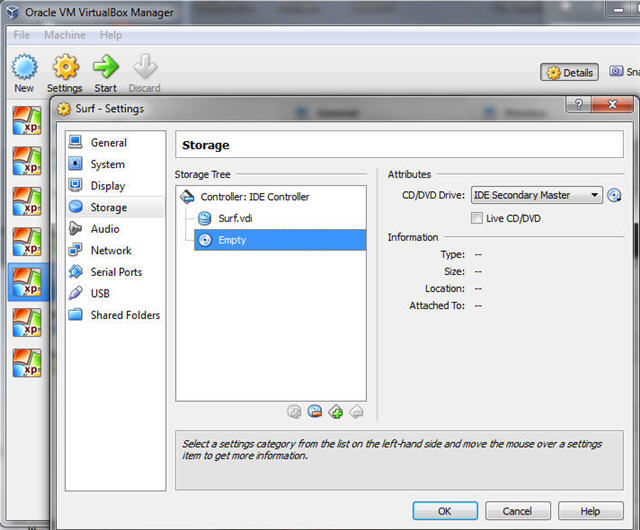Click the VirtualBox cube icon in title bar
This screenshot has height=530, width=640.
13,12
